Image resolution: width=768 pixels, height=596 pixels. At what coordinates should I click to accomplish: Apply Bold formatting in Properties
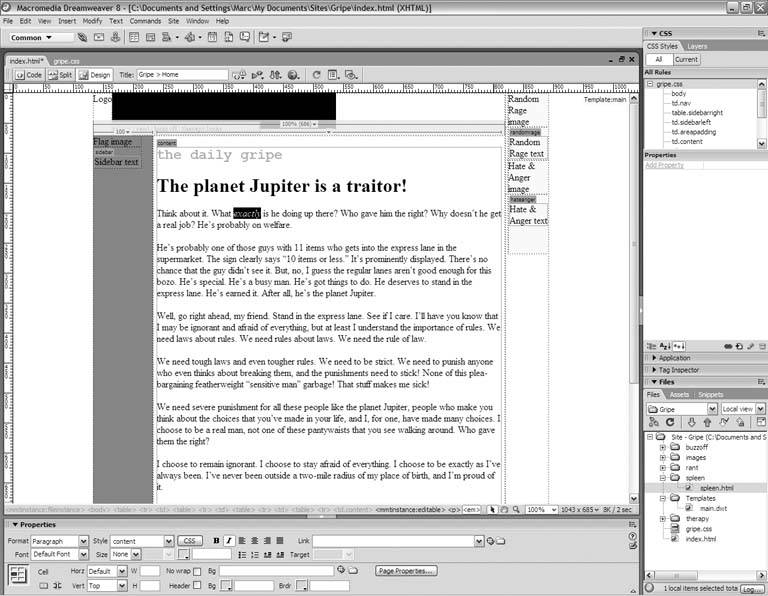pos(216,541)
